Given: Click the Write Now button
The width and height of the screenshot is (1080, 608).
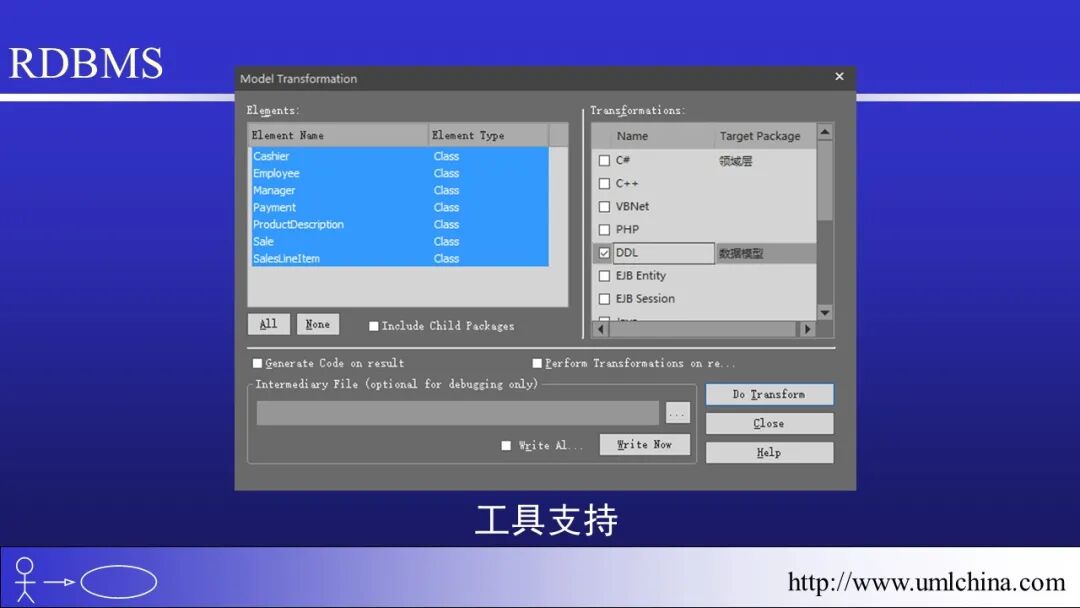Looking at the screenshot, I should click(644, 443).
